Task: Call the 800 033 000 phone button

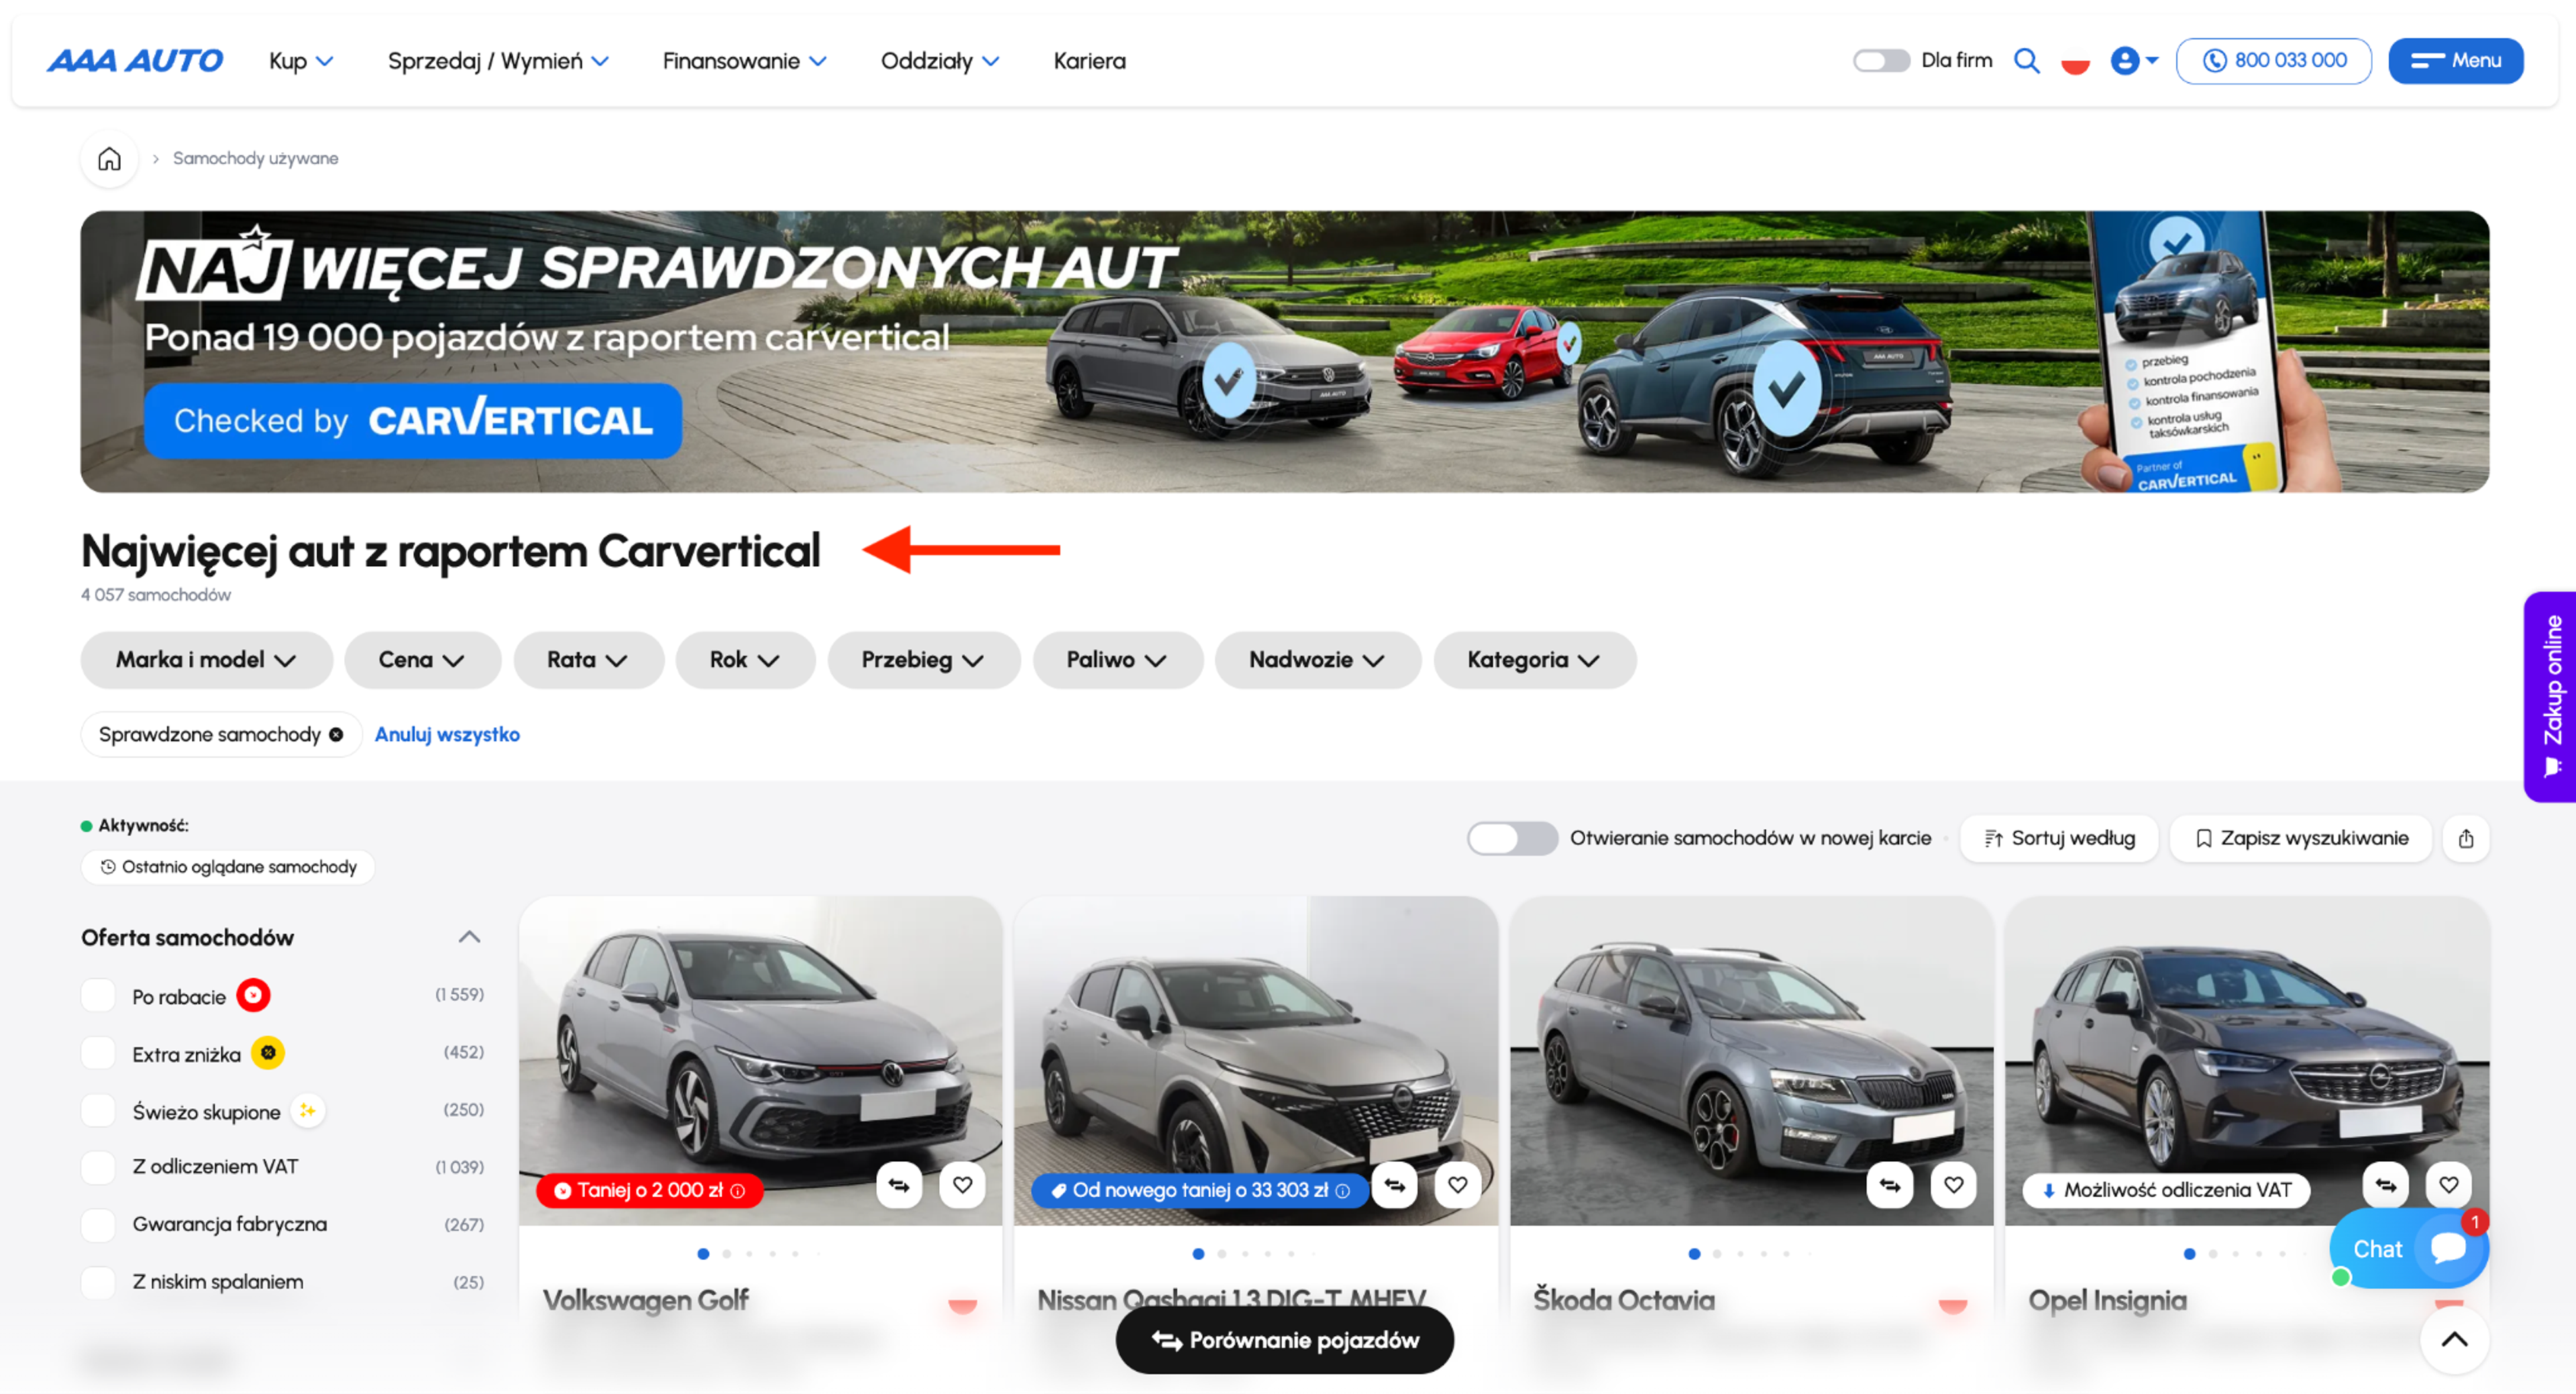Action: point(2273,61)
